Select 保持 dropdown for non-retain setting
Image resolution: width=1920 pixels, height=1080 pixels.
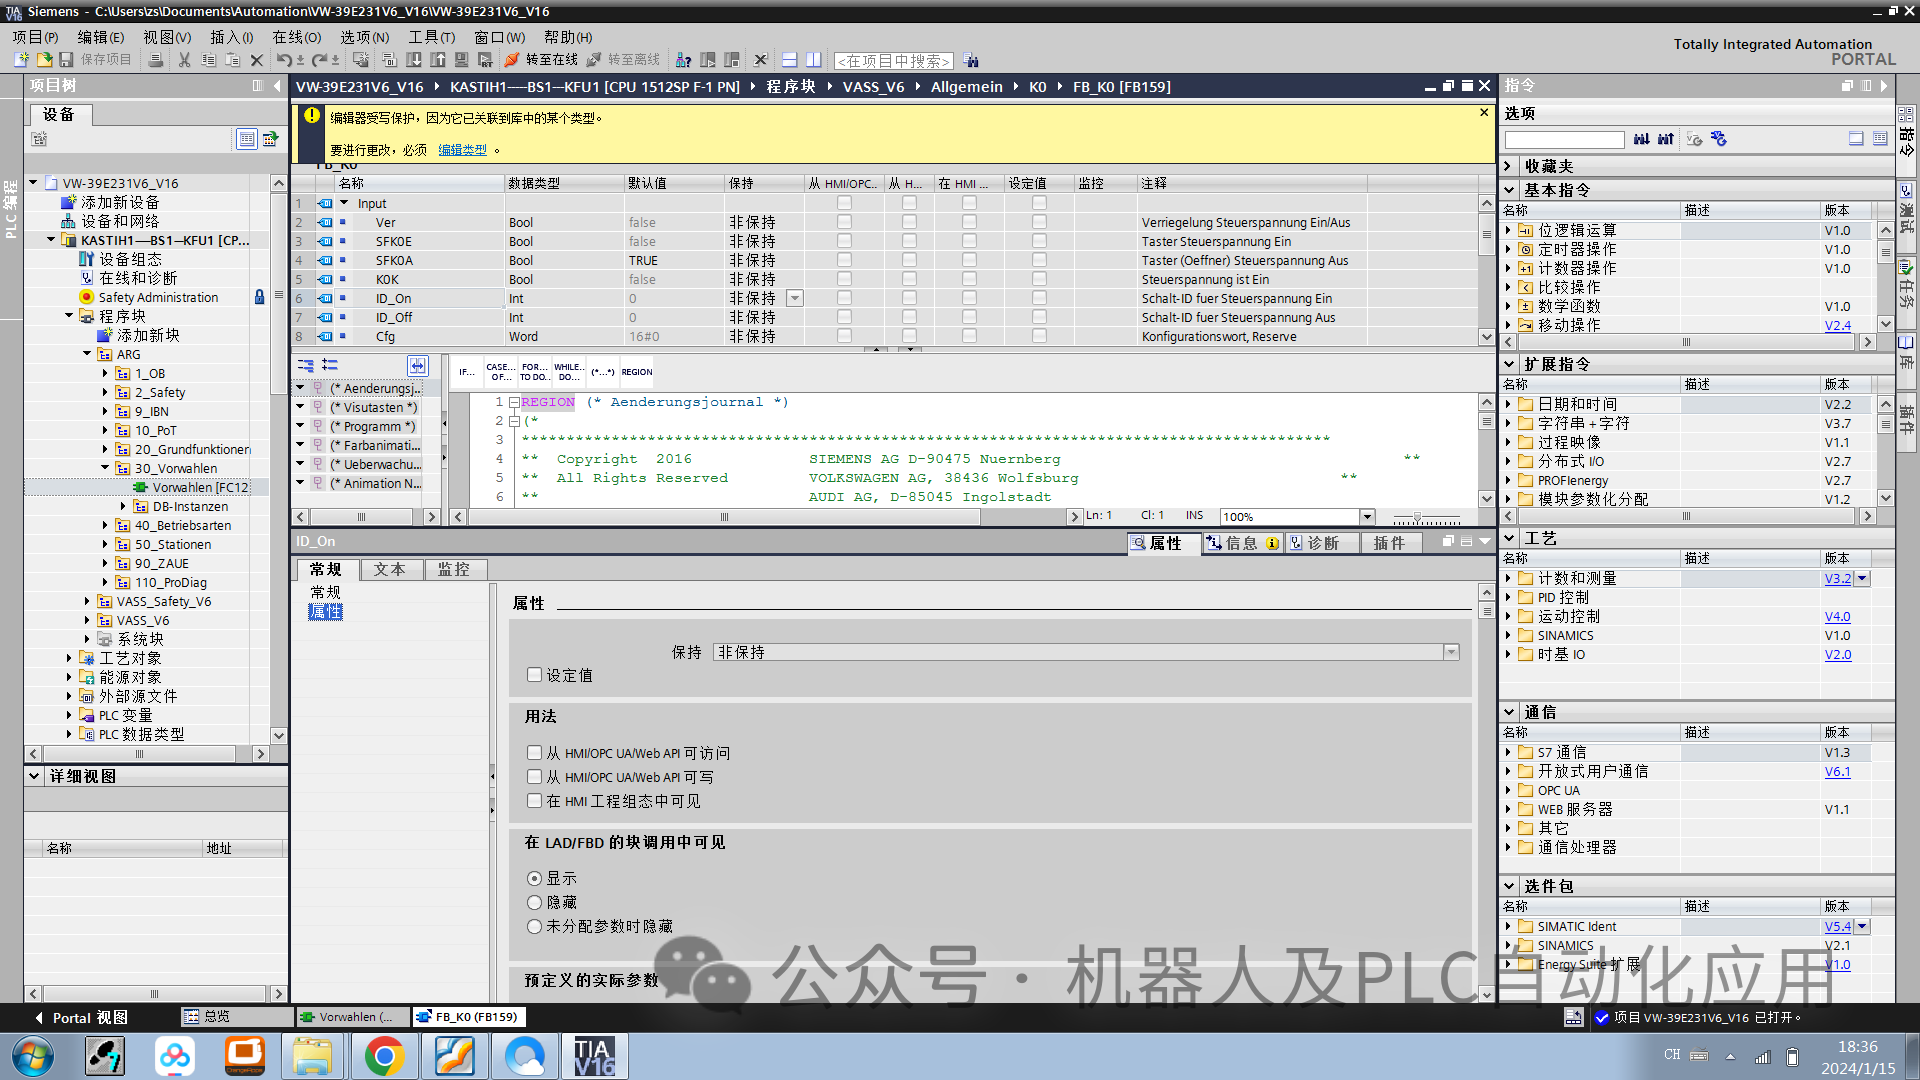point(1452,651)
